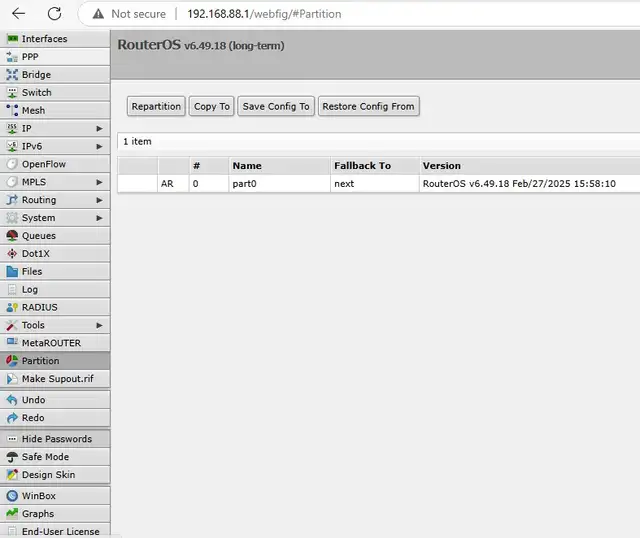Viewport: 640px width, 538px height.
Task: Click the RADIUS sidebar icon
Action: [12, 307]
